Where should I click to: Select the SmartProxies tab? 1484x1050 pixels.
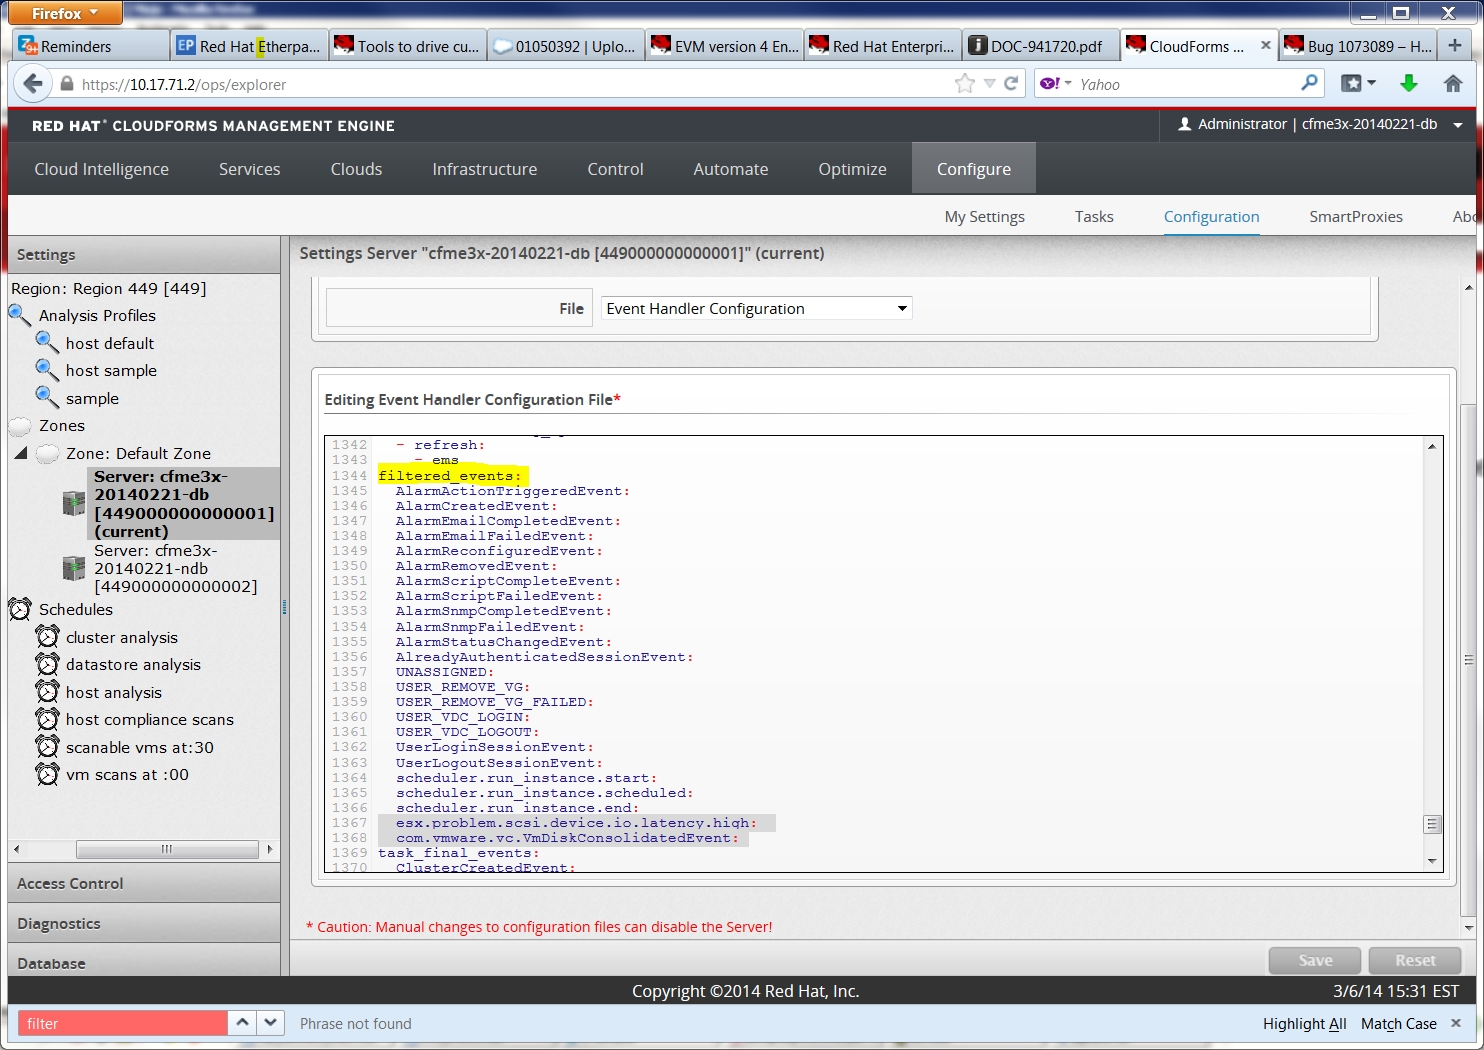(1356, 216)
